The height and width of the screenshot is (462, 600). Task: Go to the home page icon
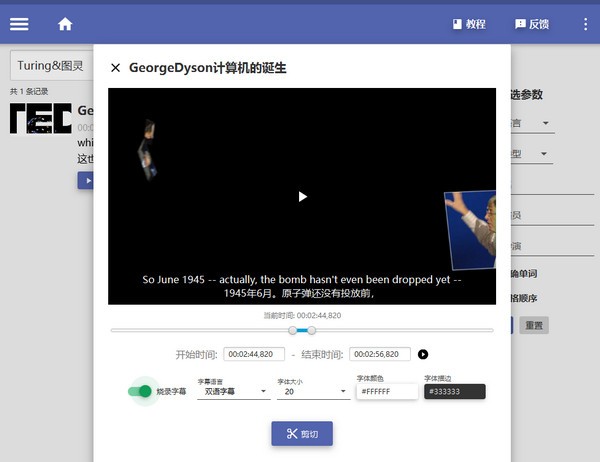[x=65, y=24]
